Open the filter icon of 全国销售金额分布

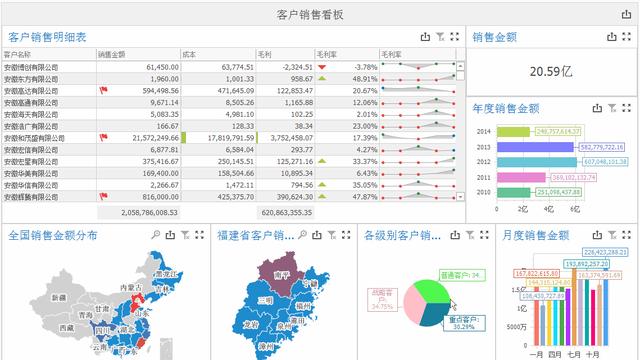tap(185, 235)
